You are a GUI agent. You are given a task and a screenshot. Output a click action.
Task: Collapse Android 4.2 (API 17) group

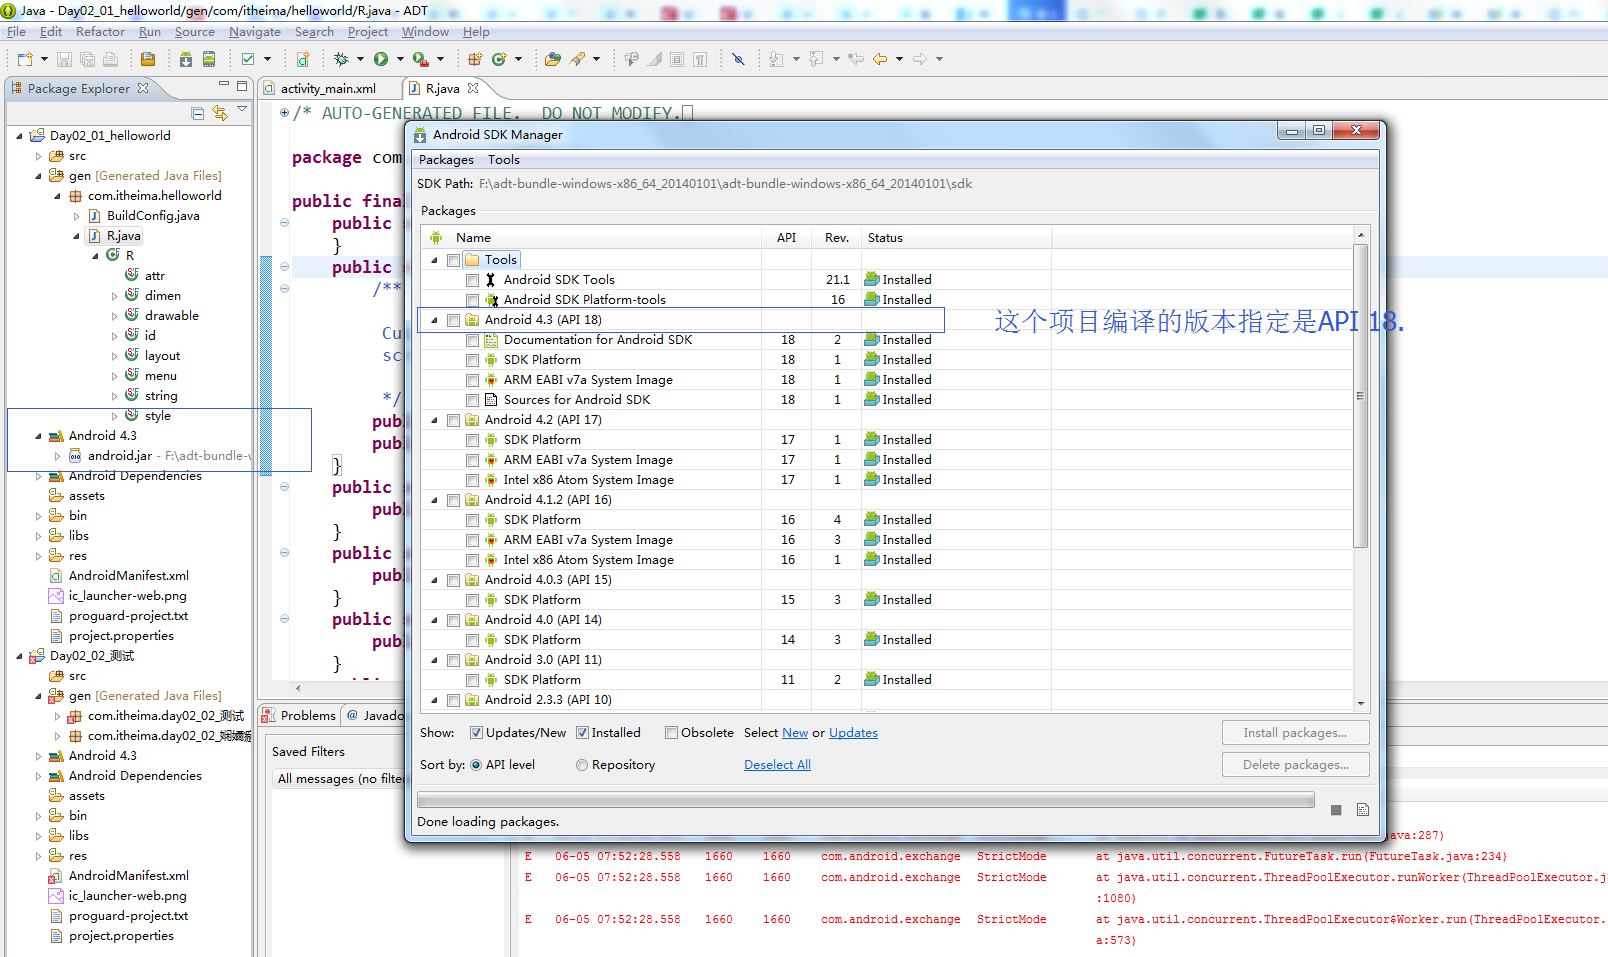pyautogui.click(x=435, y=420)
